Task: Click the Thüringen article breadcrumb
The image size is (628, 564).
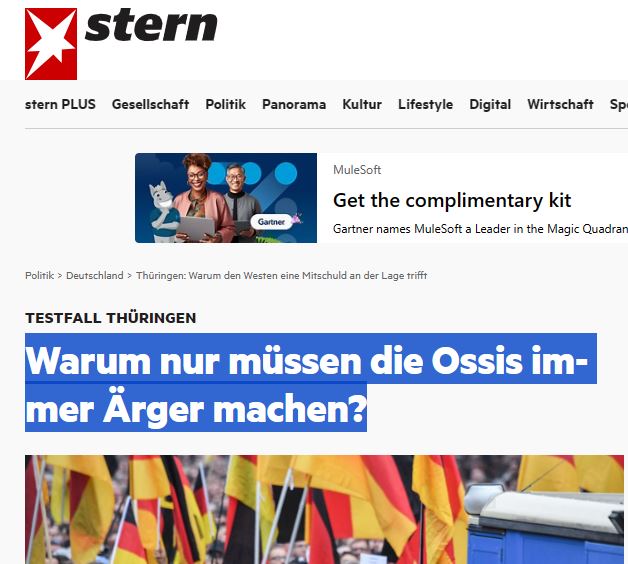Action: (282, 276)
